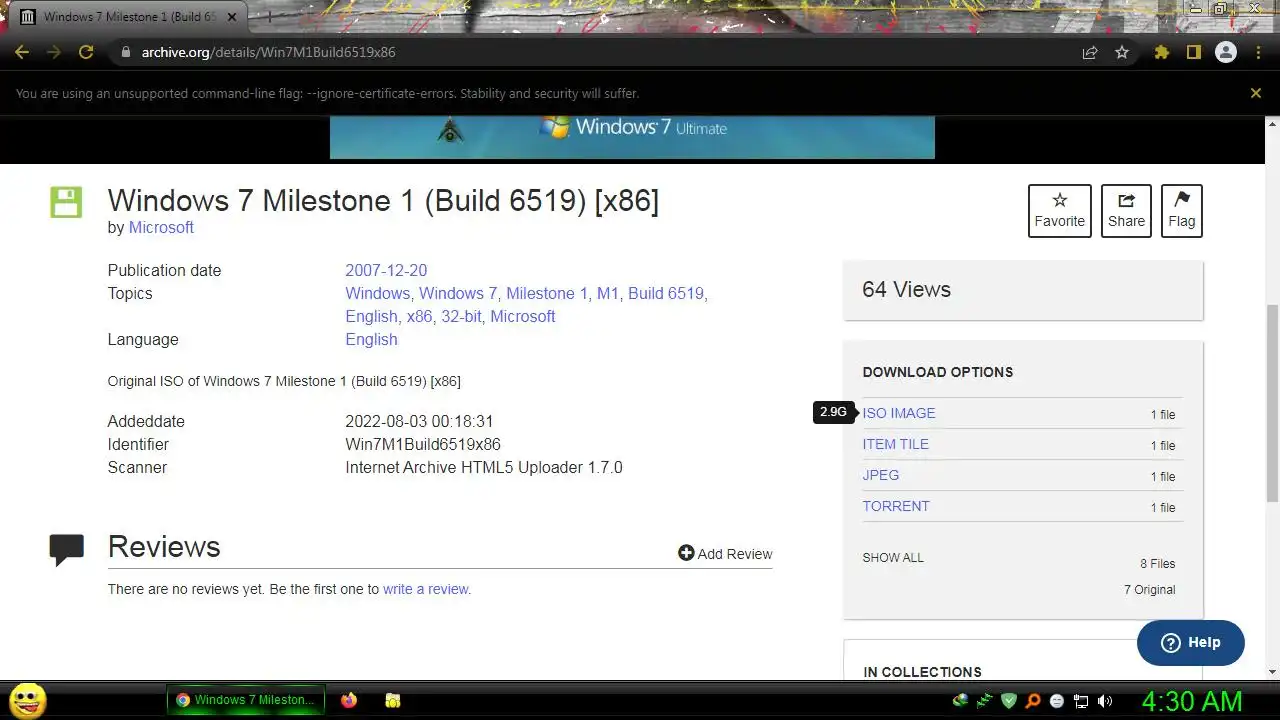Screen dimensions: 1280x720
Task: Open the Help chat button
Action: coord(1190,643)
